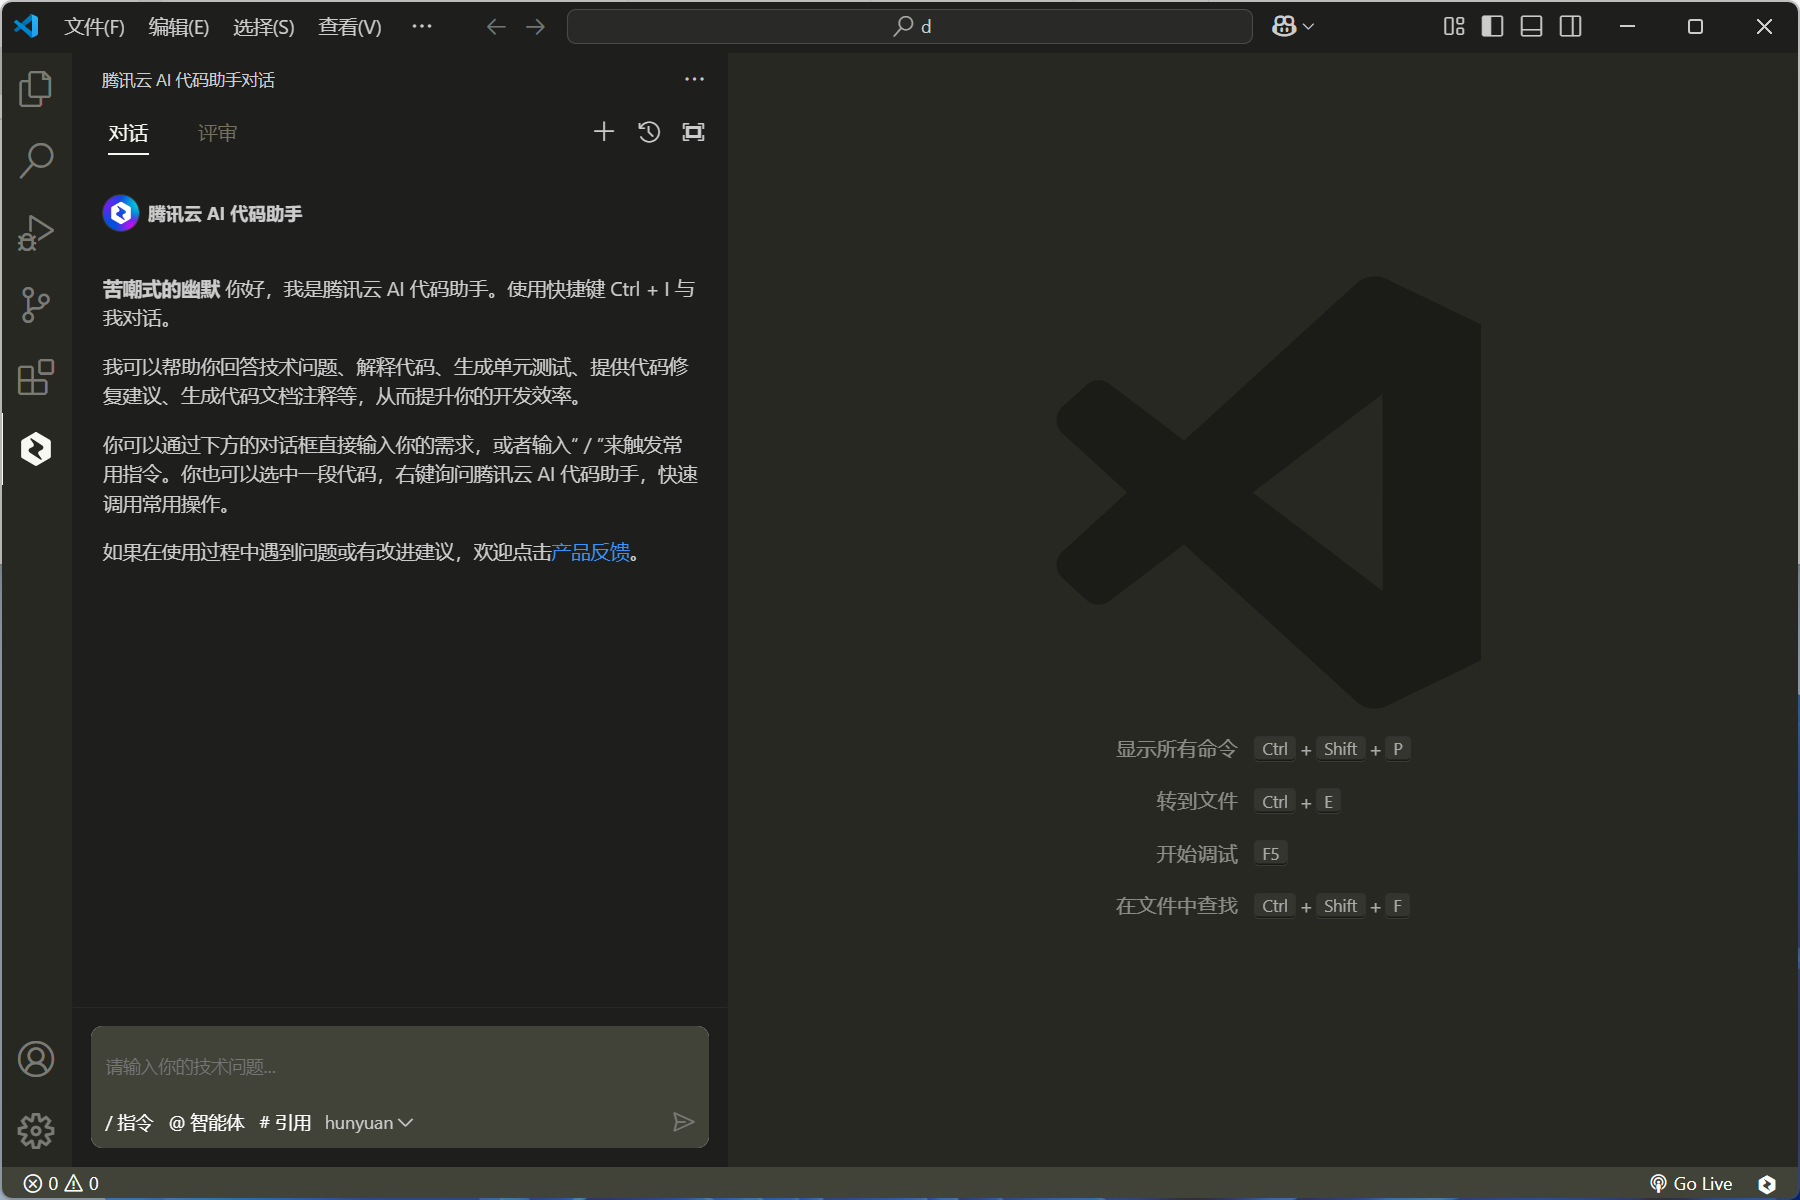Open the Copilot dropdown in title bar

[x=1293, y=27]
